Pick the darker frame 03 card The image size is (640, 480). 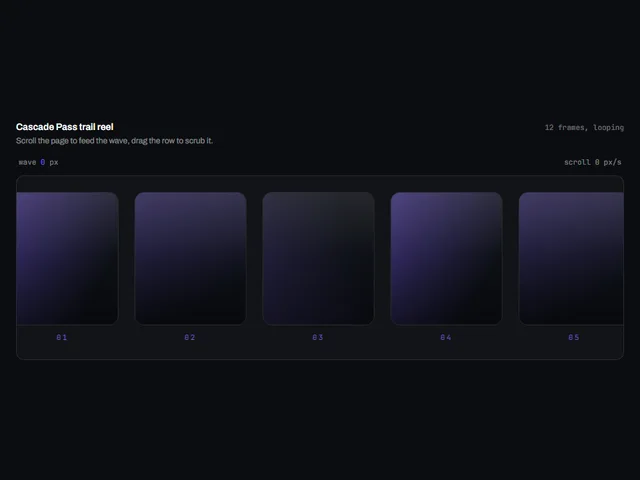(x=318, y=258)
